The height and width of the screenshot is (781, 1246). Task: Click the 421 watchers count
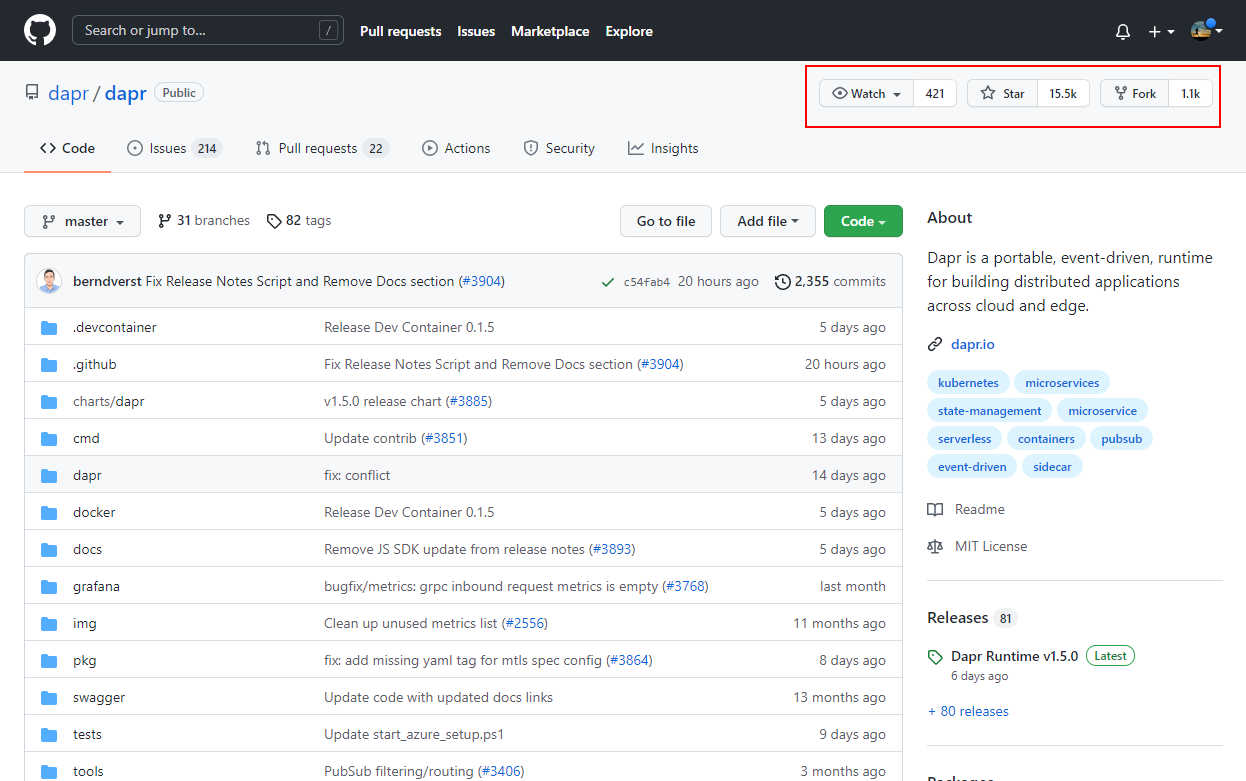[x=935, y=93]
